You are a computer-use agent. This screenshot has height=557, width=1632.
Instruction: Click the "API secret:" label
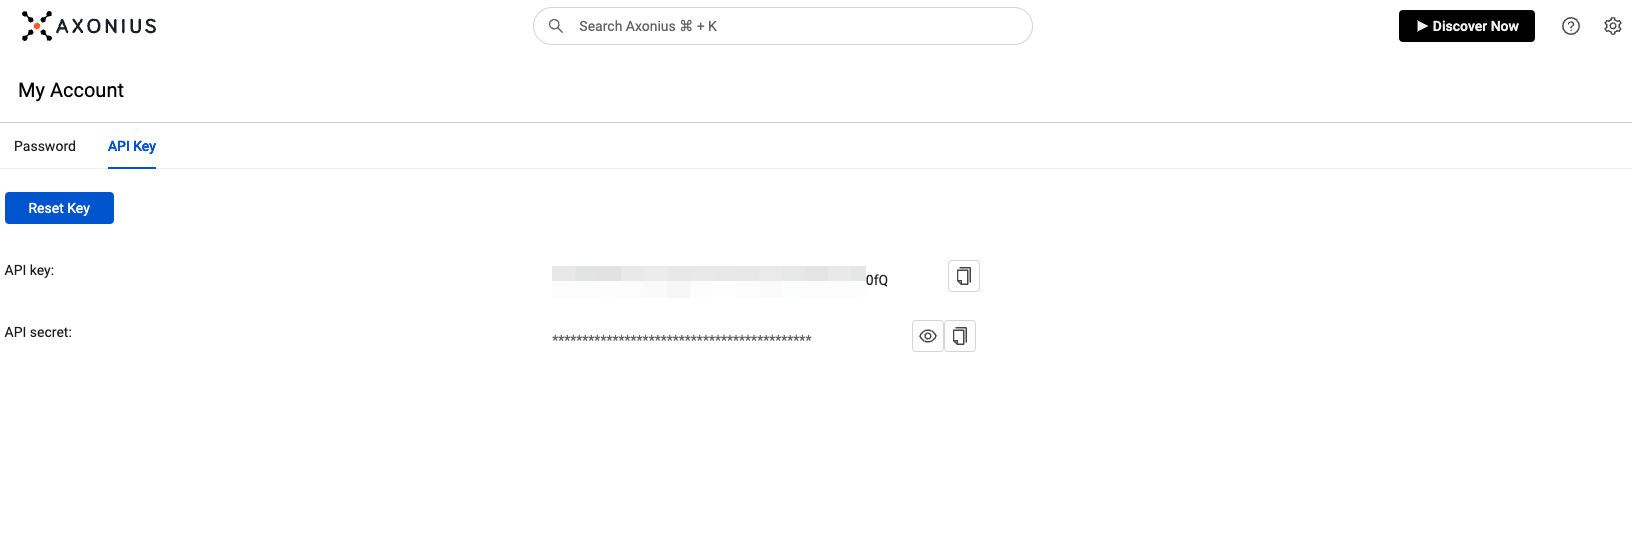coord(38,332)
